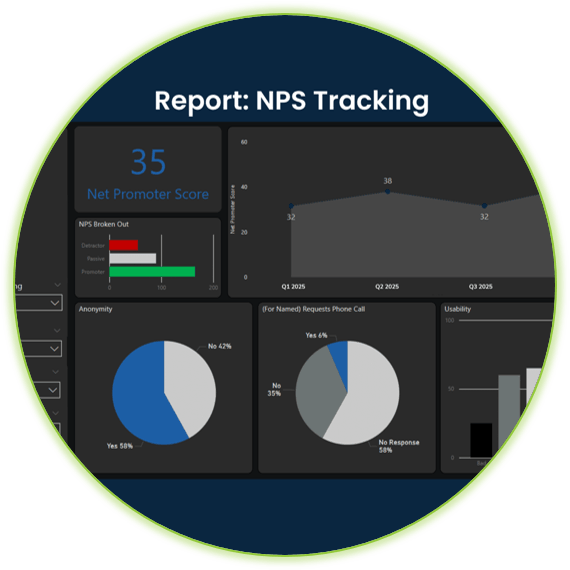Click the "38" data label on the trend chart
570x570 pixels.
tap(388, 181)
